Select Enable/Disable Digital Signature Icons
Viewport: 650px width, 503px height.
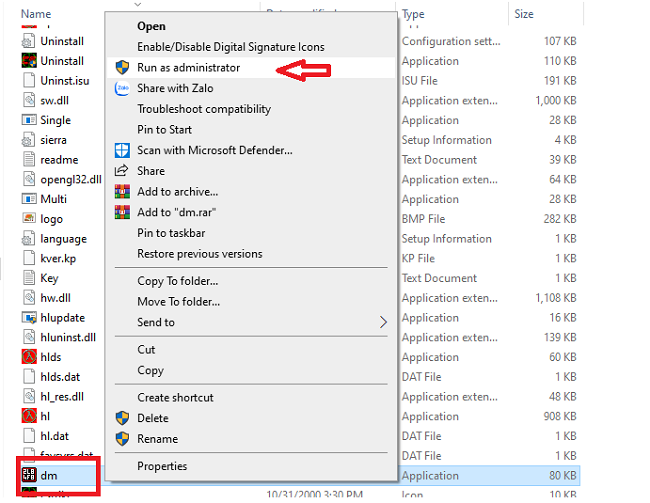click(251, 47)
